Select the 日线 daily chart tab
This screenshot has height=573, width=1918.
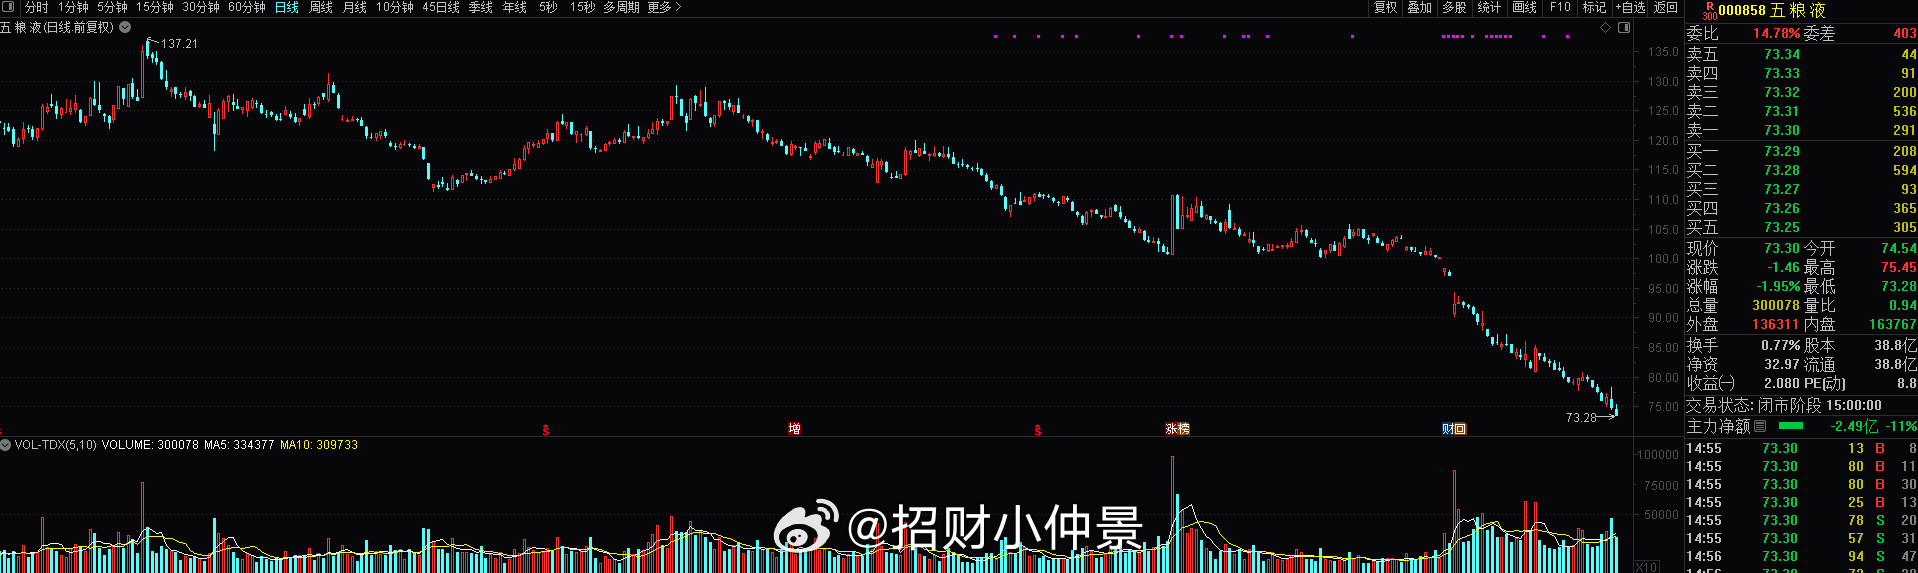point(287,7)
